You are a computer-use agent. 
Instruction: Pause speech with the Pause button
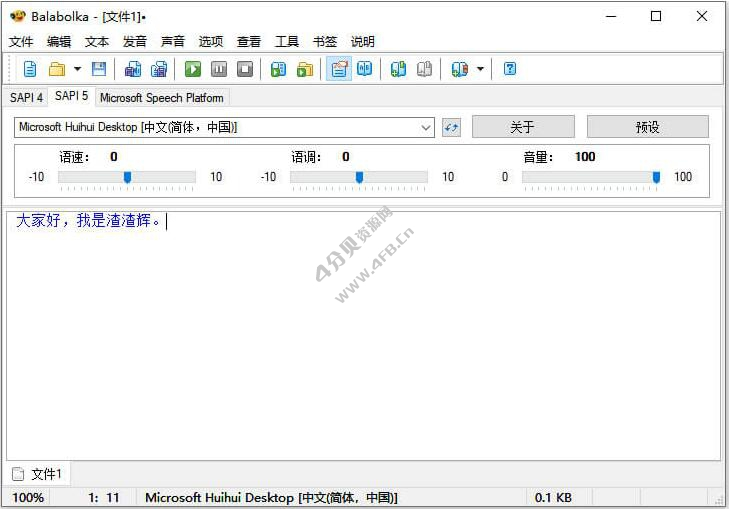(219, 69)
